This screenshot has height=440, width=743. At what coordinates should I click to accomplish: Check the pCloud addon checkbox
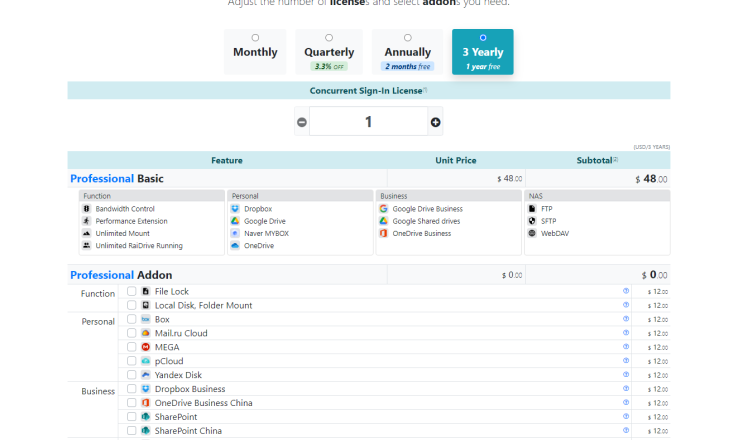click(132, 361)
